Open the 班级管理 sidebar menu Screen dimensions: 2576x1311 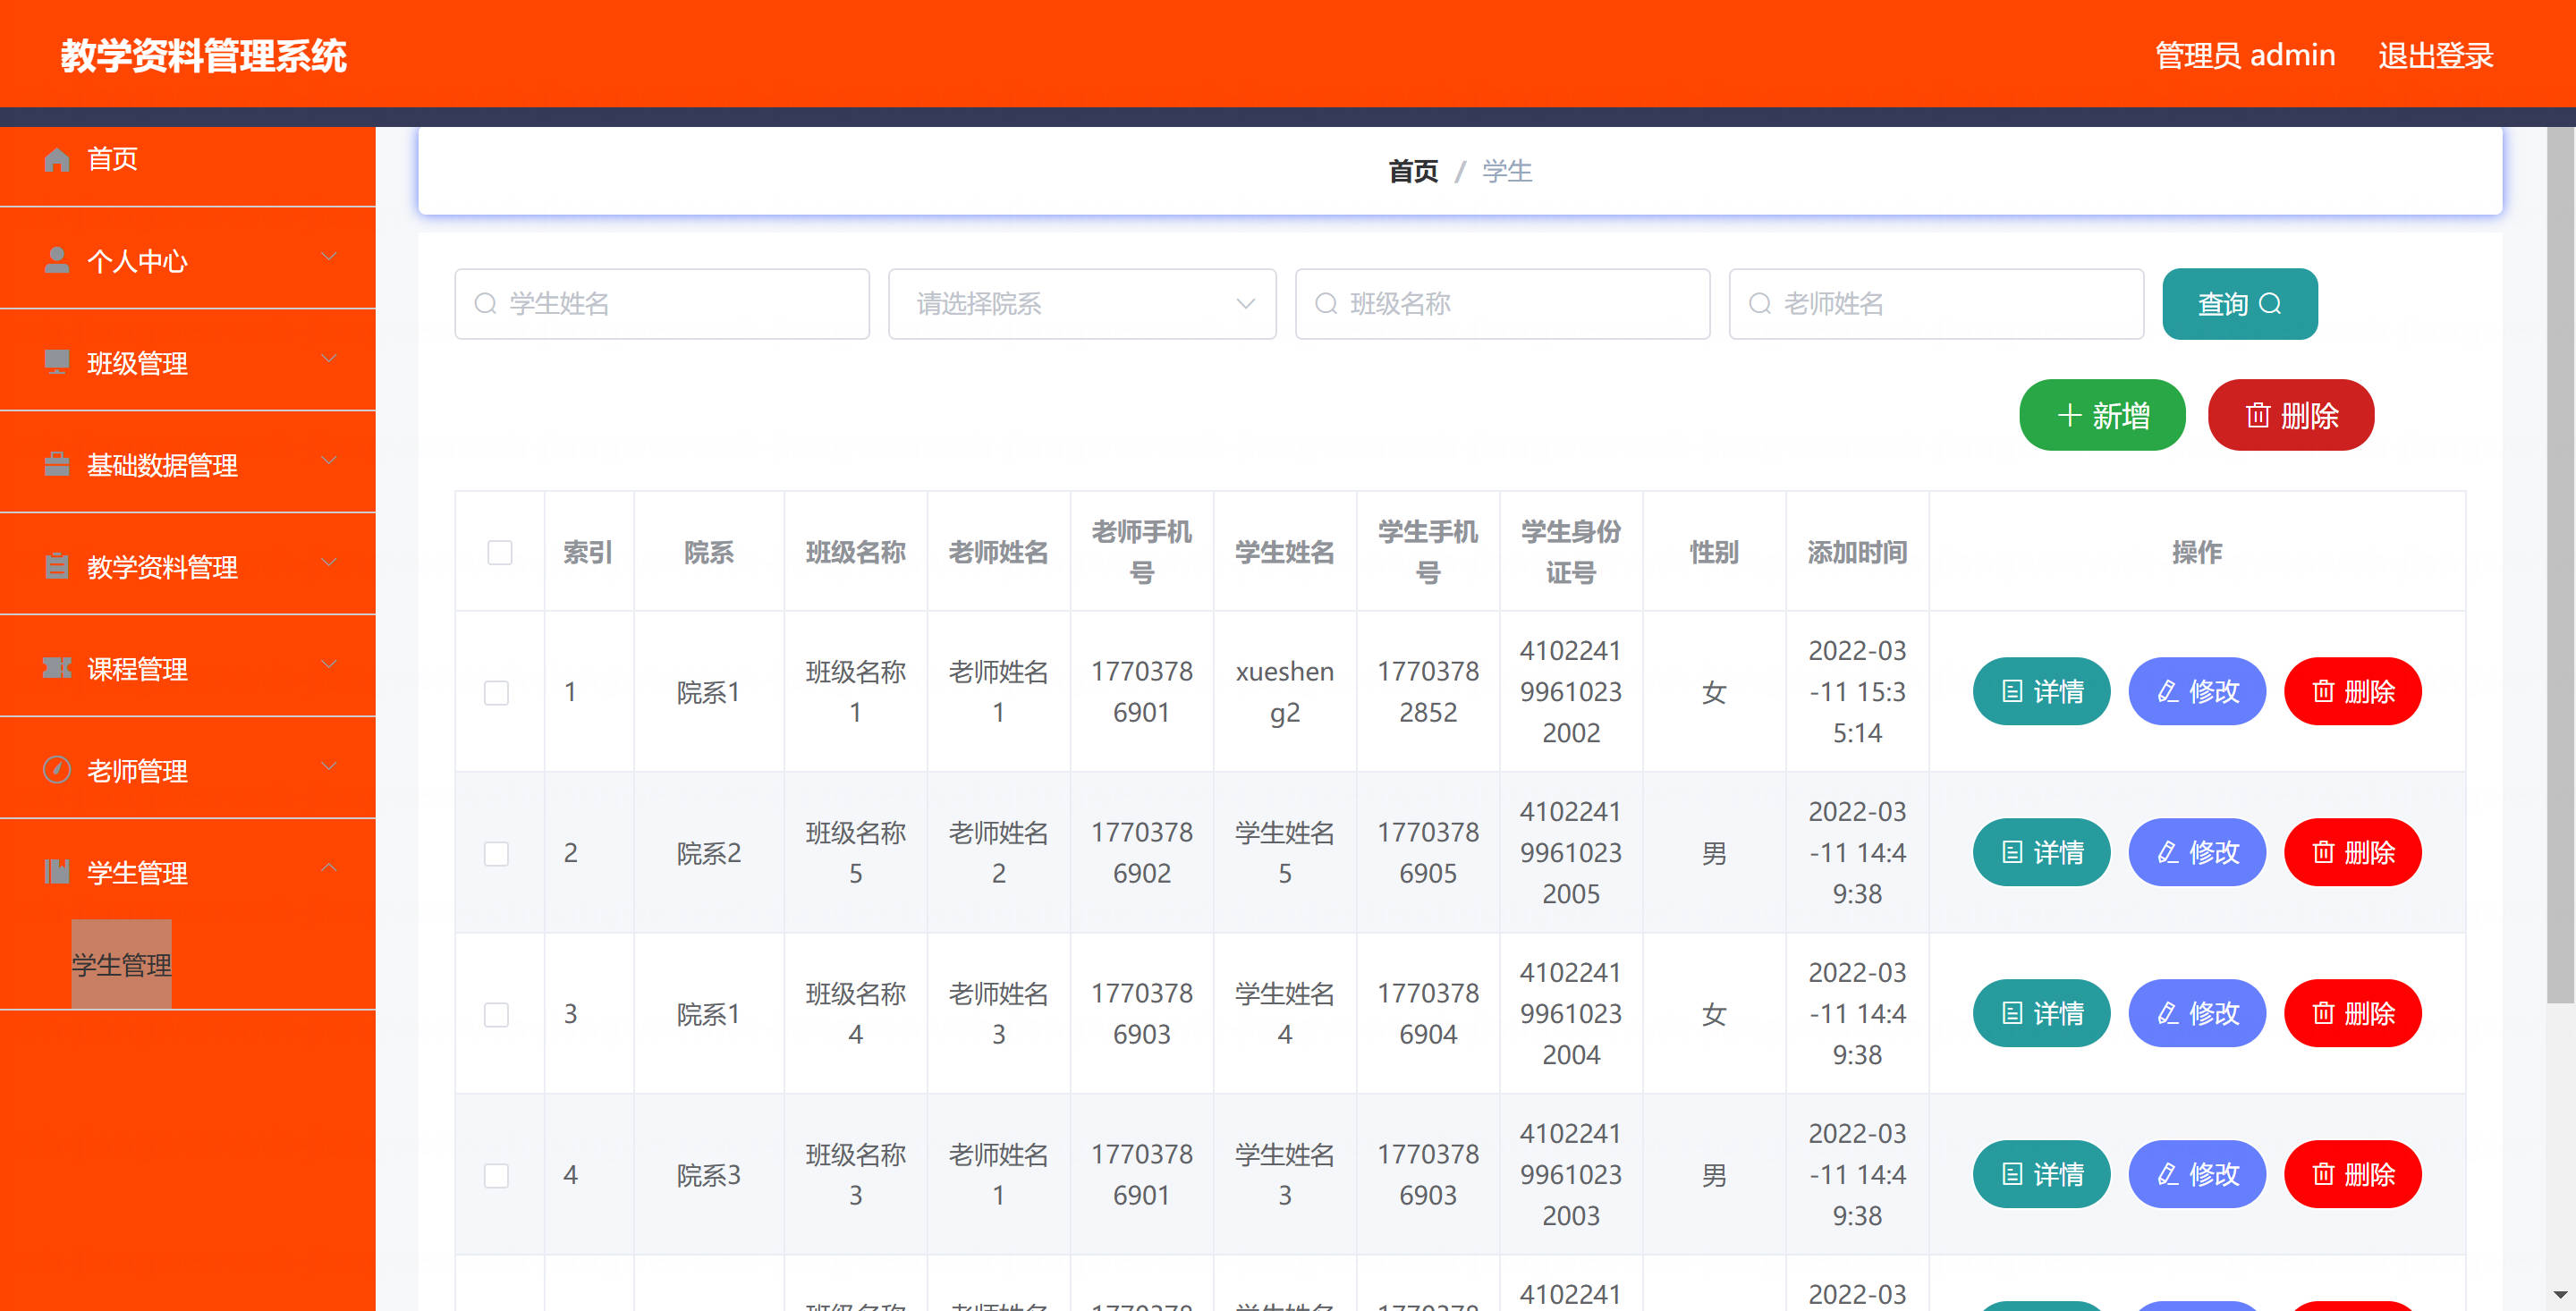[188, 362]
